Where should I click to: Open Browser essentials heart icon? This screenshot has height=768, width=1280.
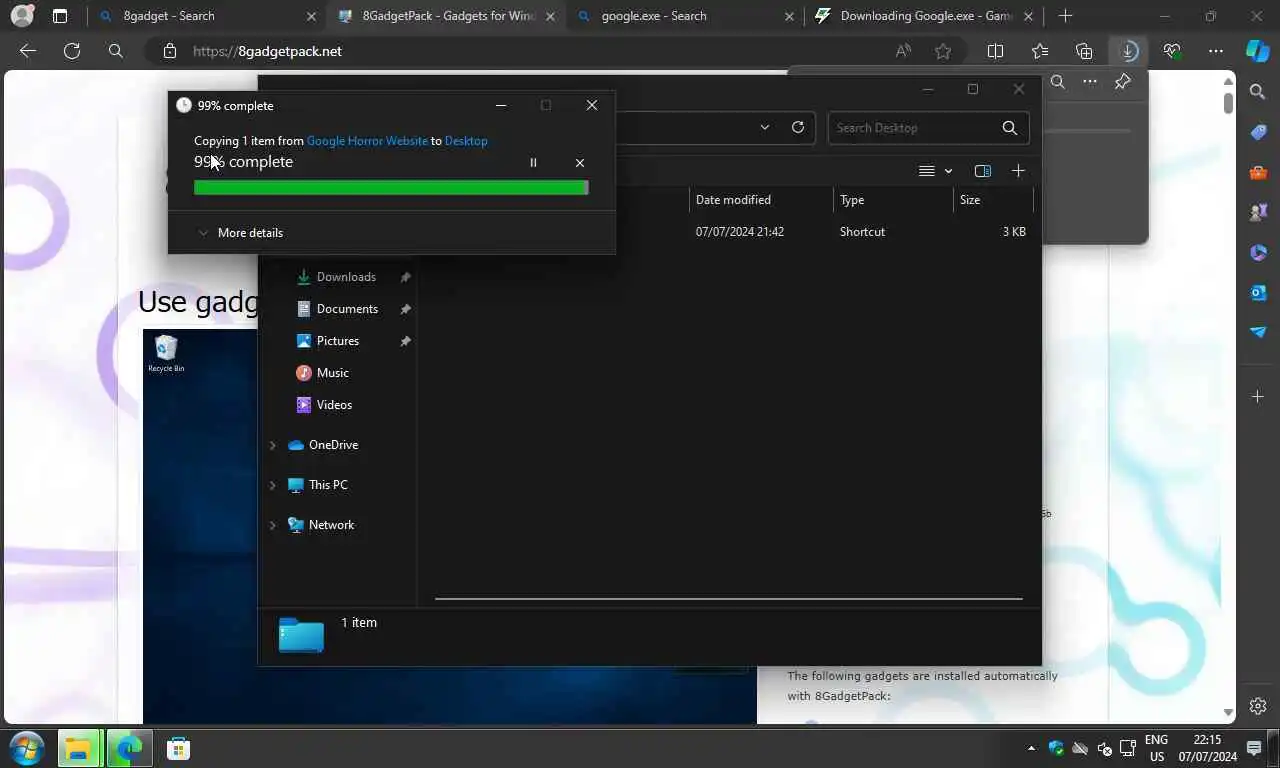tap(1172, 51)
